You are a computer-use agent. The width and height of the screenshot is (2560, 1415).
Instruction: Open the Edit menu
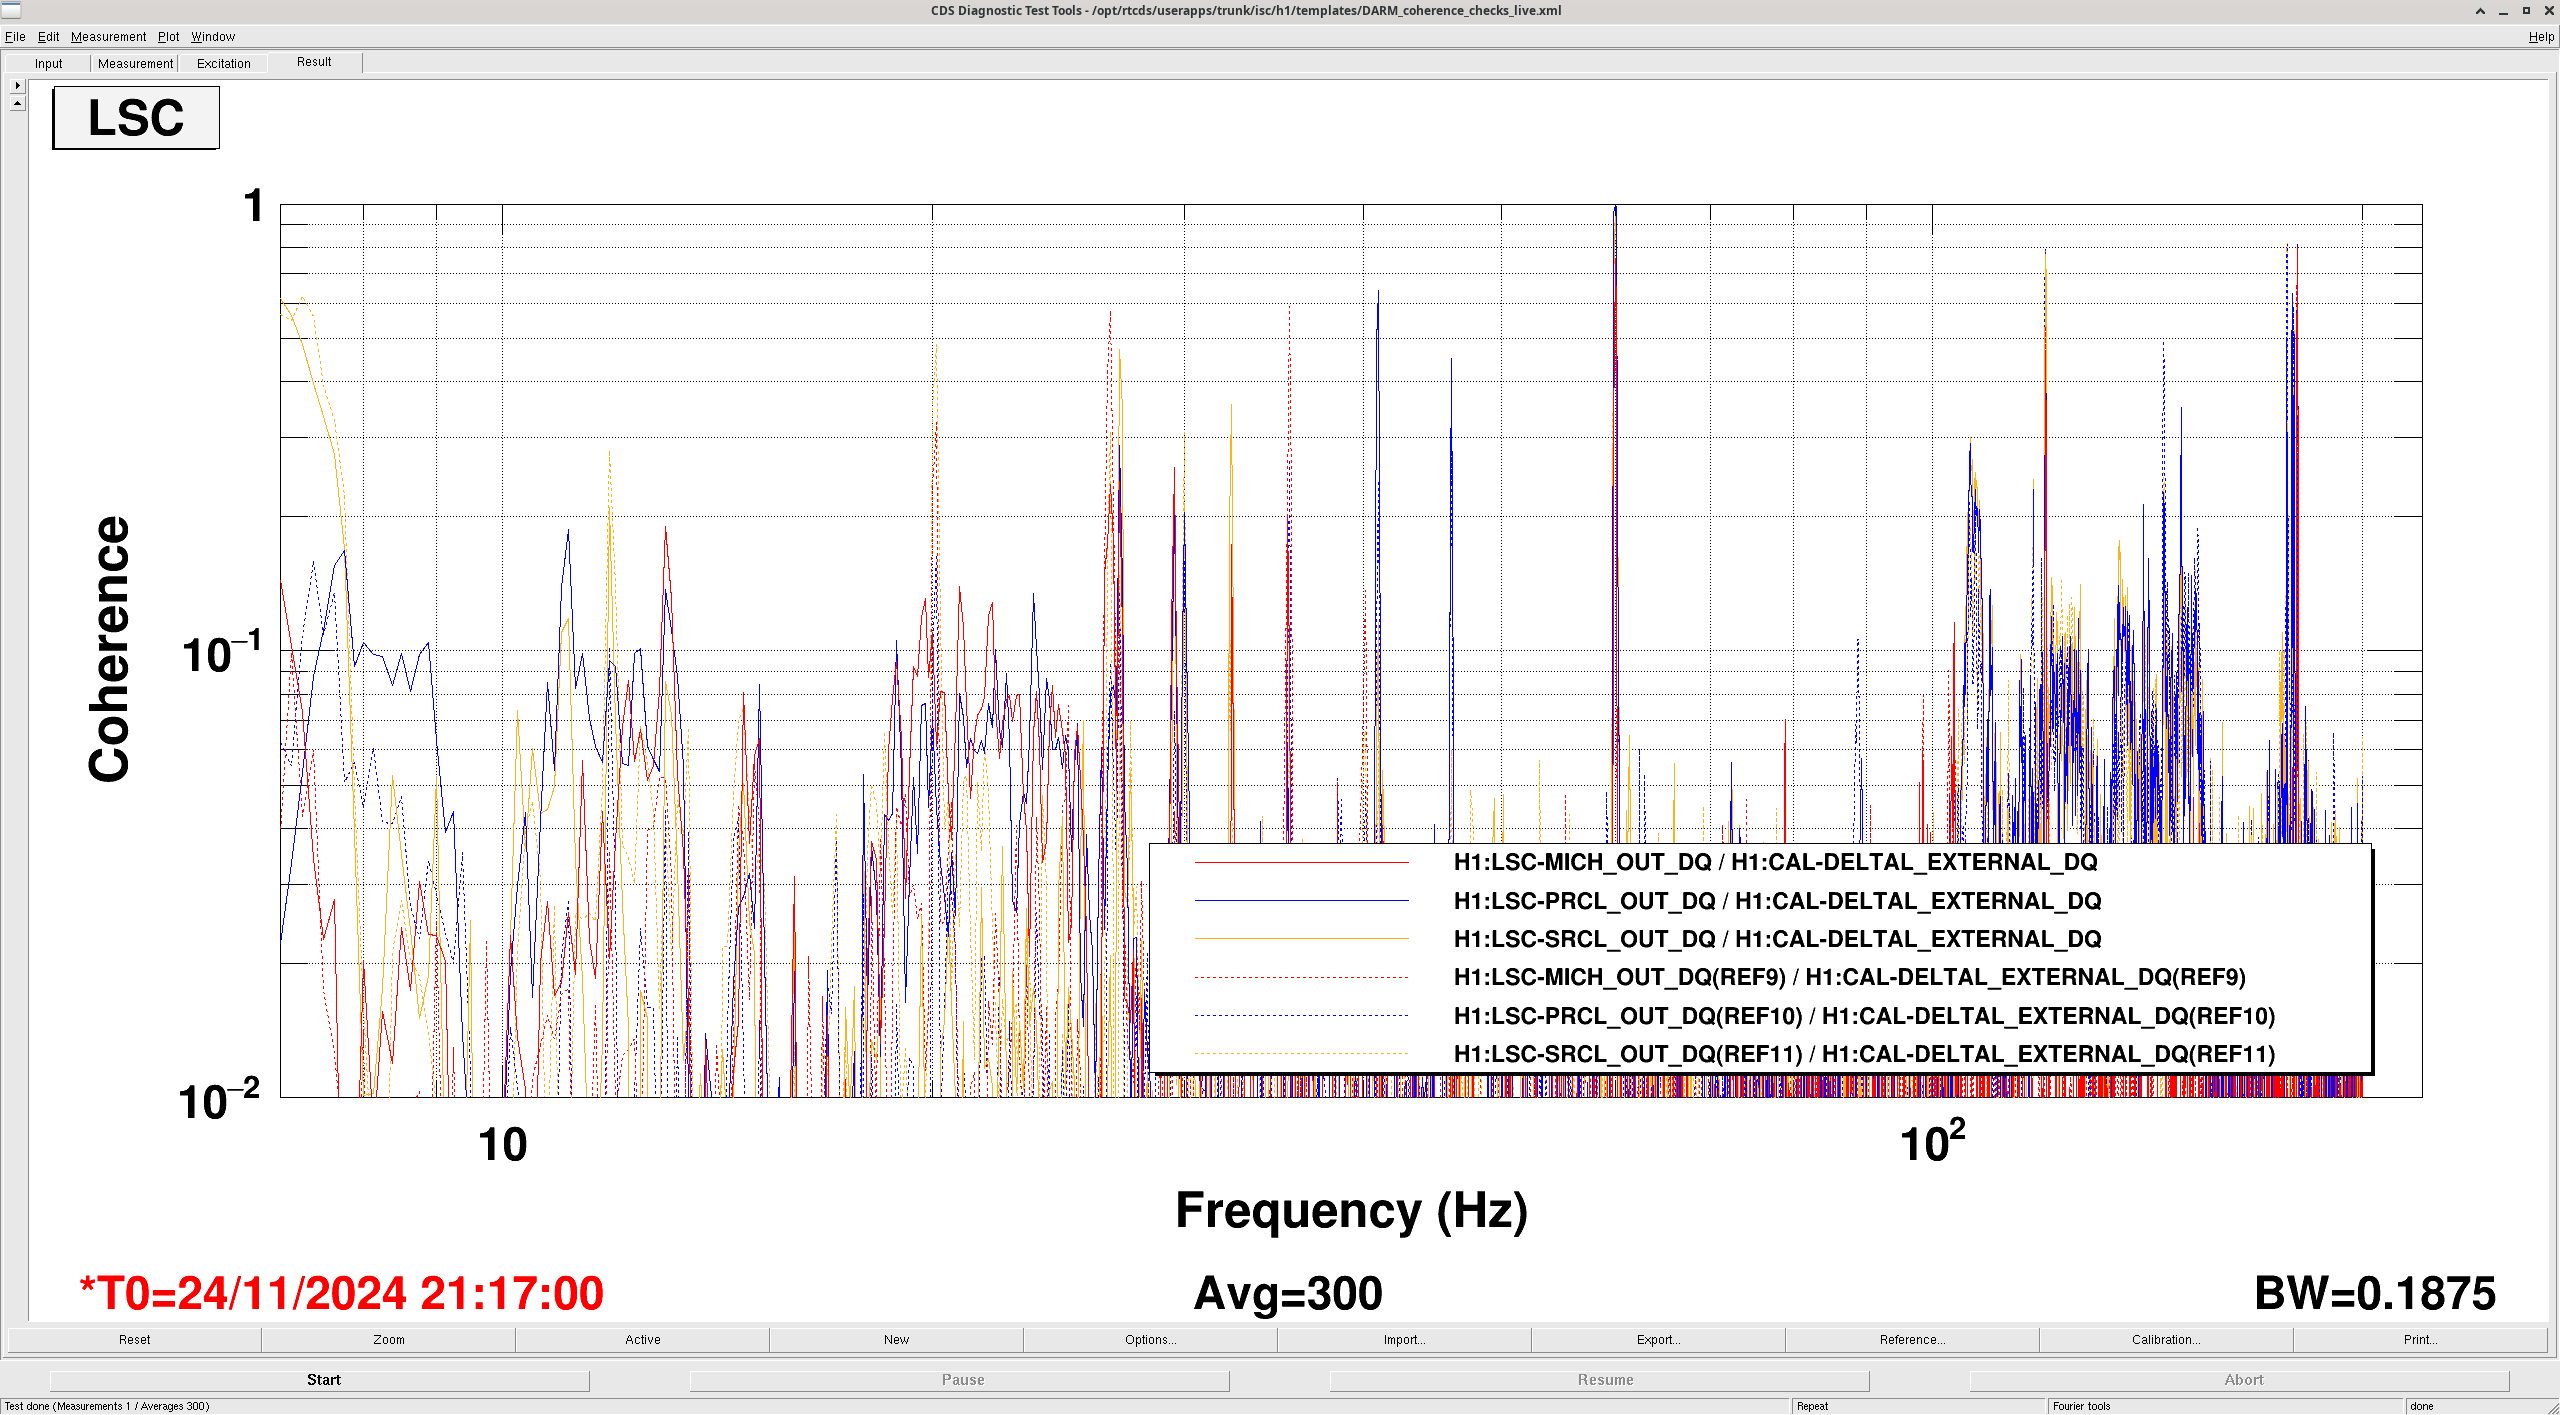click(48, 37)
